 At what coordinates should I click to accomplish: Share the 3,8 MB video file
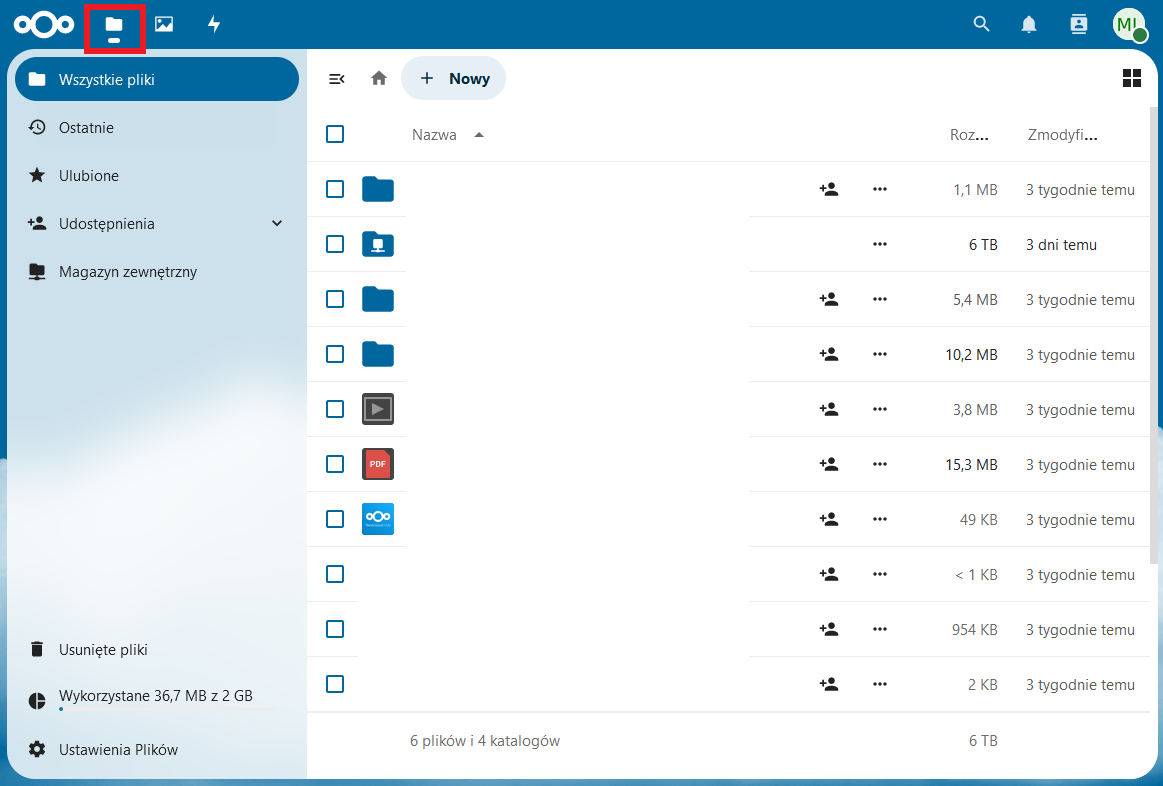tap(828, 409)
